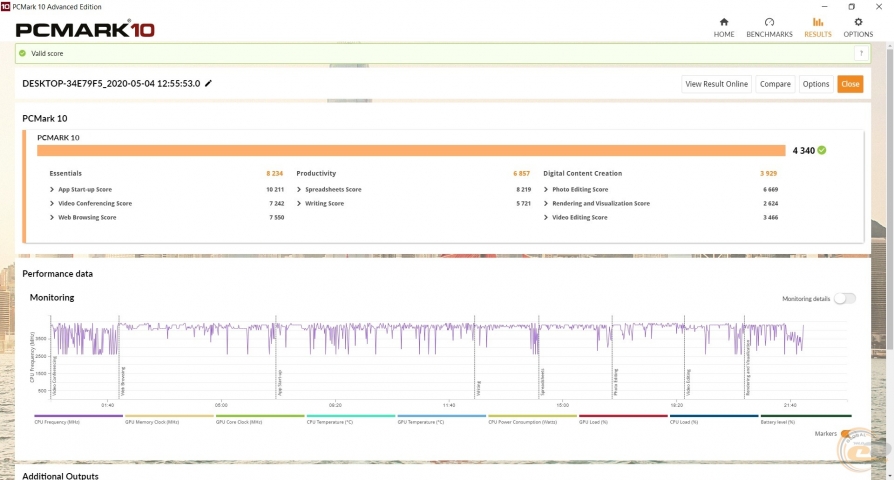
Task: Click App Start-up score value 10 211
Action: (275, 189)
